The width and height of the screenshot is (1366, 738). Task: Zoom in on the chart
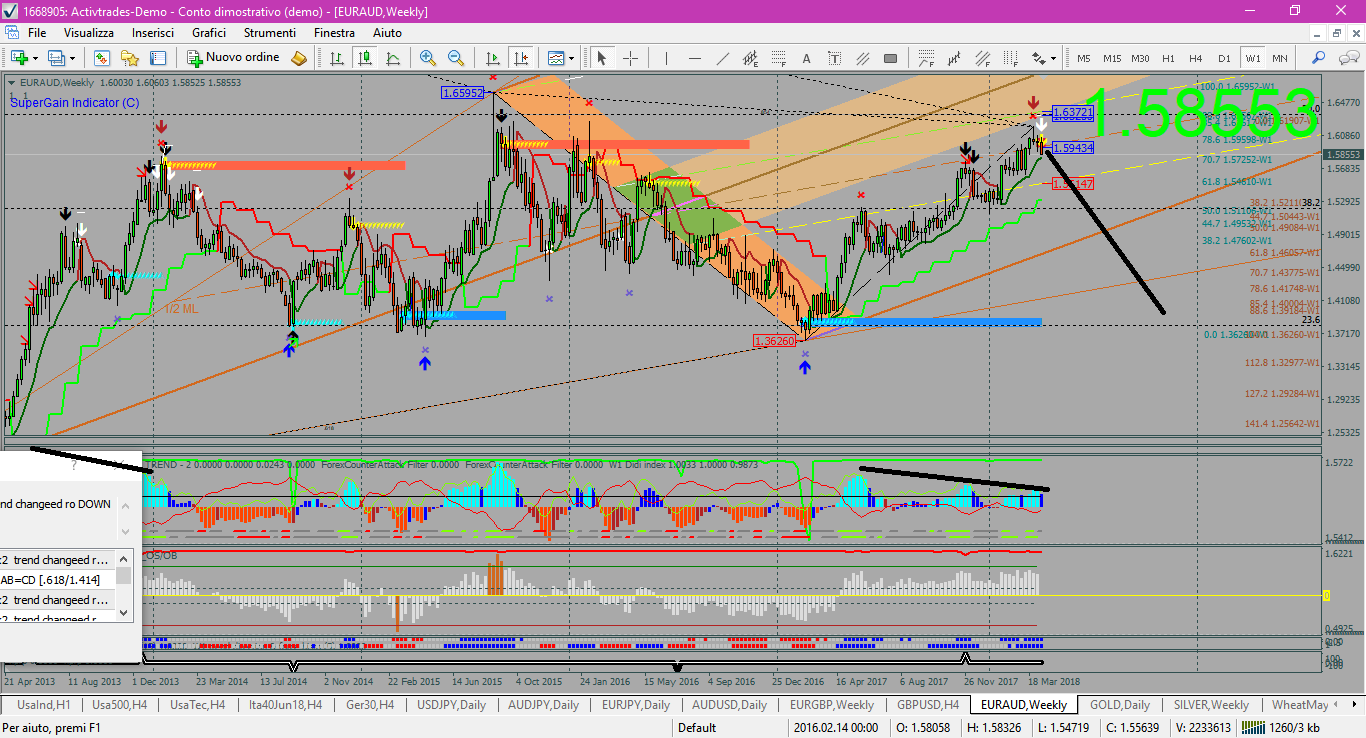tap(428, 58)
